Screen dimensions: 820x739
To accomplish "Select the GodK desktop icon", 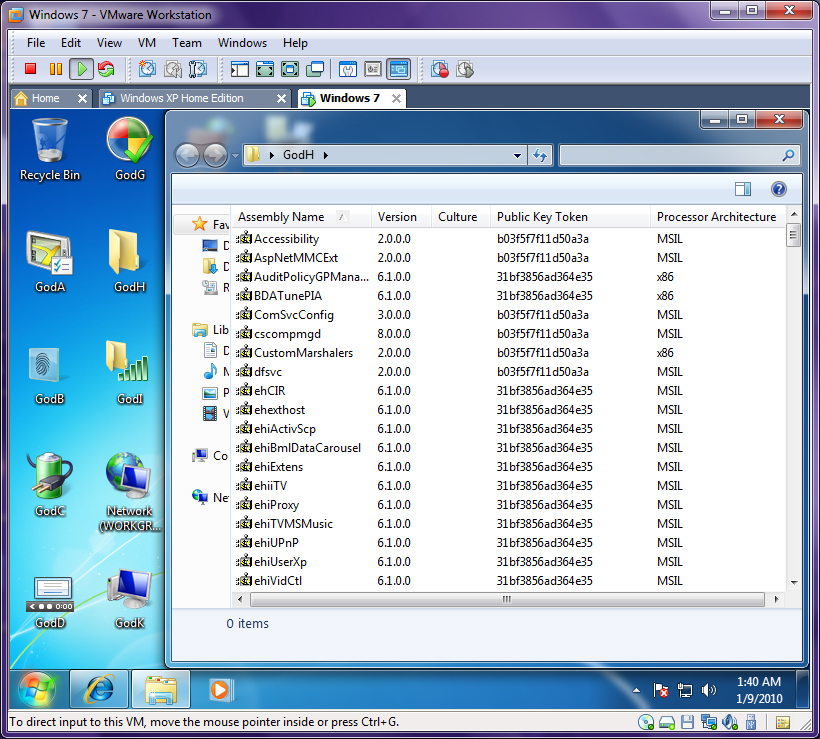I will (x=130, y=598).
